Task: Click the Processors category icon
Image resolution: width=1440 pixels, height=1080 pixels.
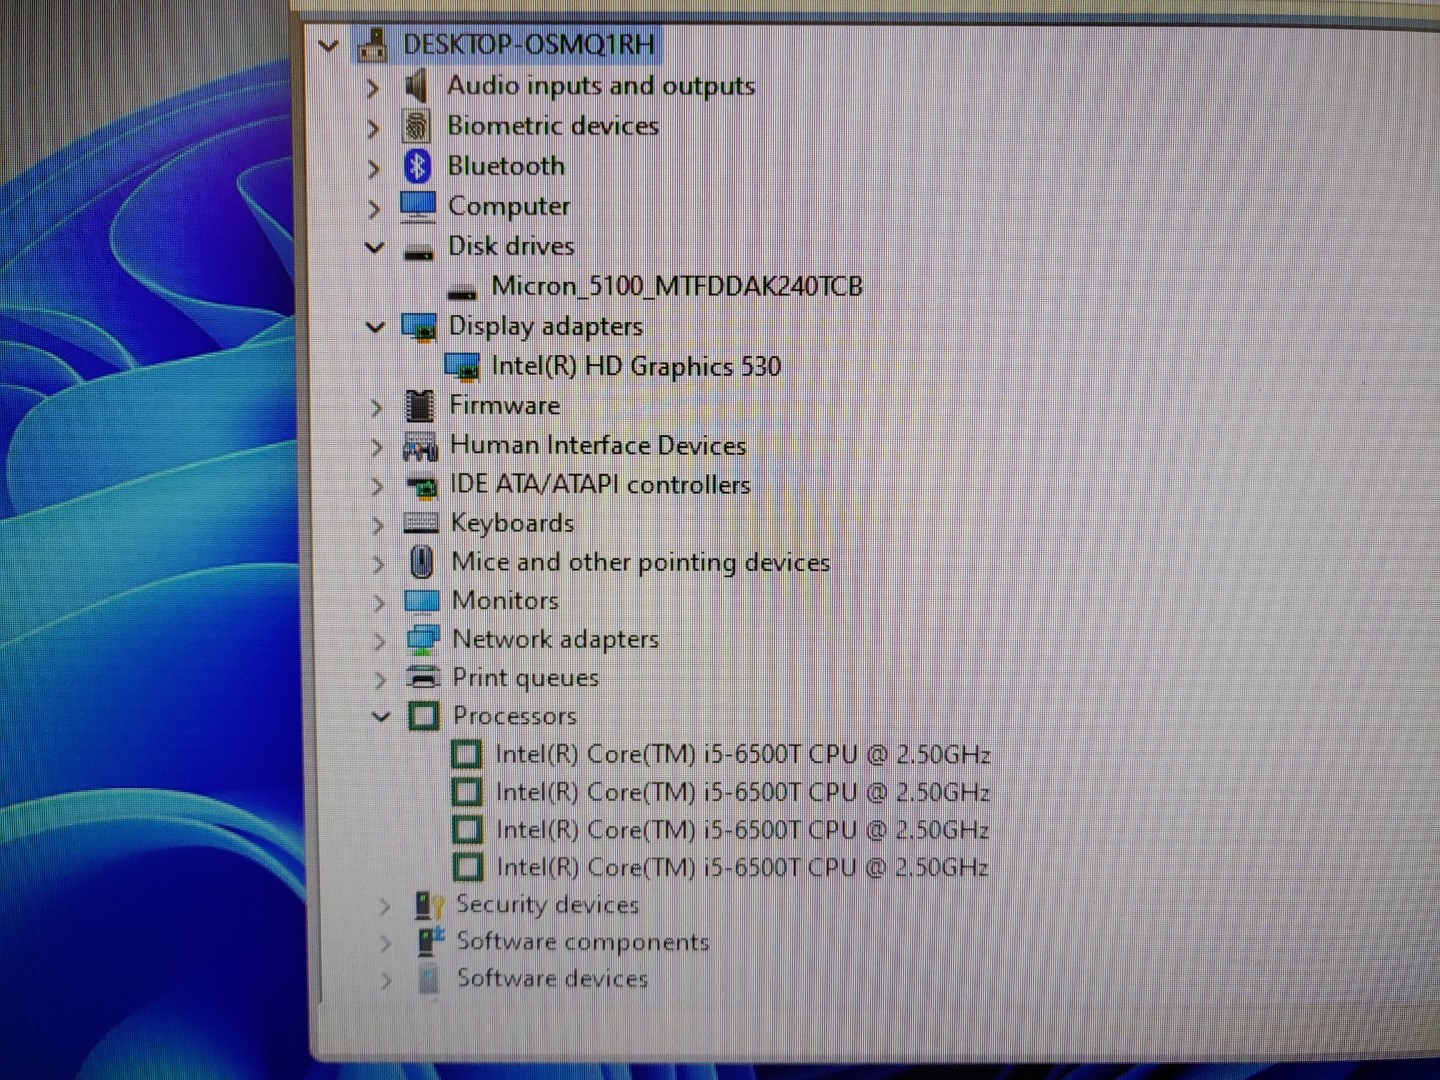Action: [x=424, y=716]
